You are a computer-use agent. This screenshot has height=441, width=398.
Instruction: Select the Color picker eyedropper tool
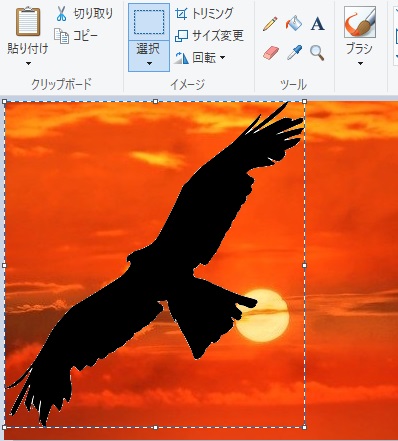294,53
